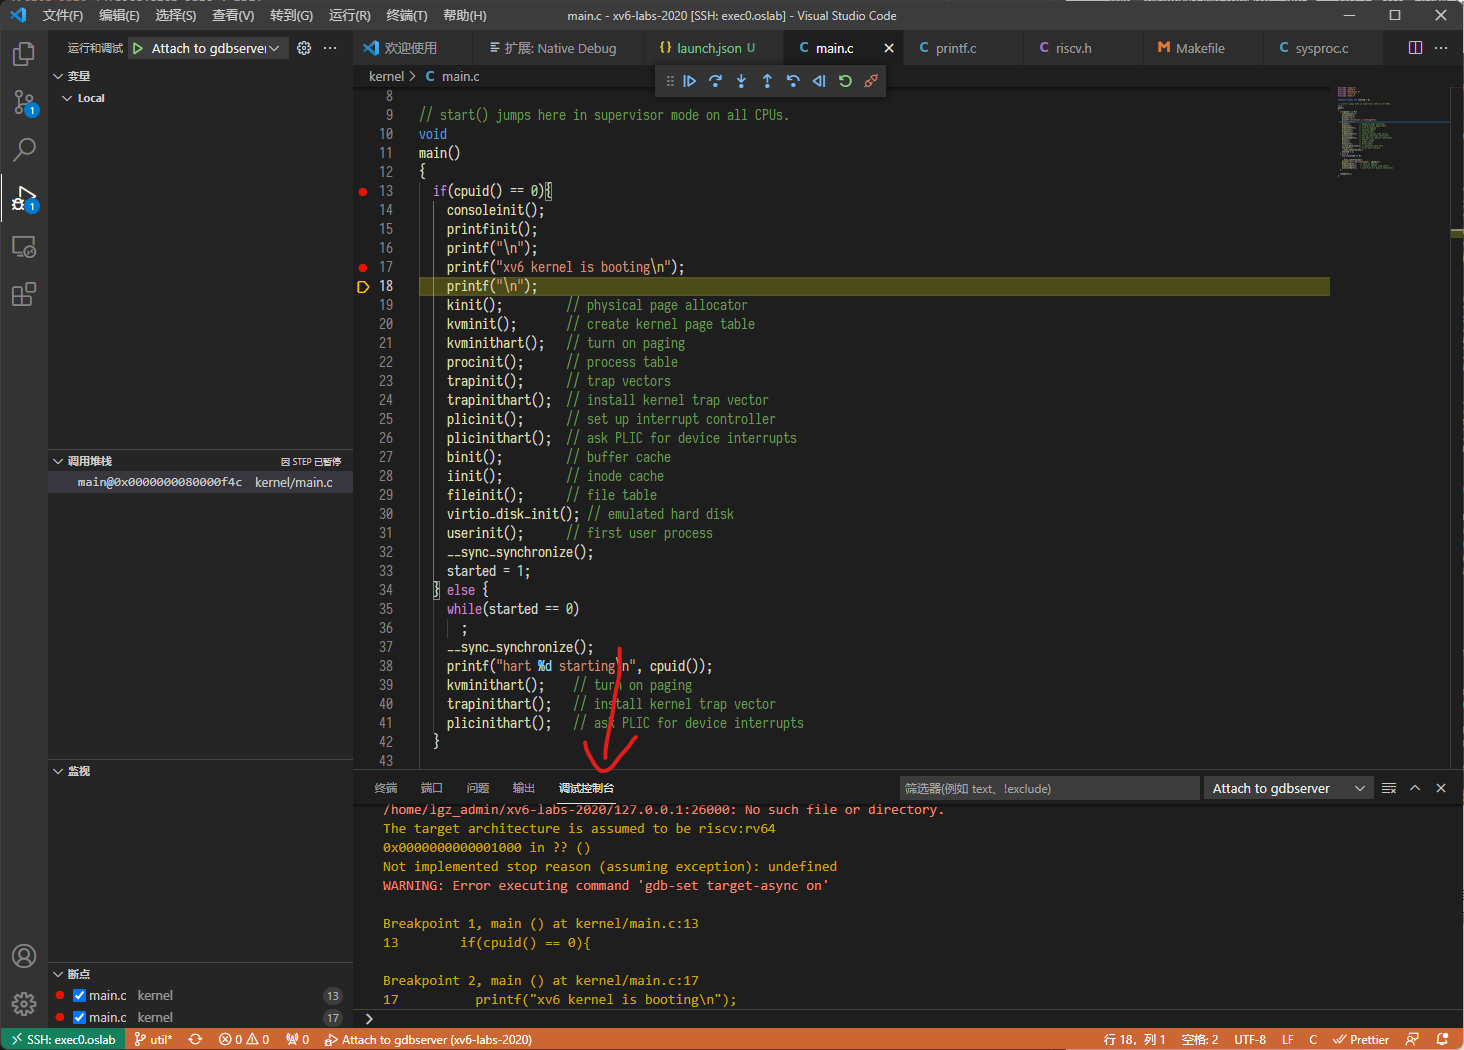Open the Source Control icon in activity bar

23,101
